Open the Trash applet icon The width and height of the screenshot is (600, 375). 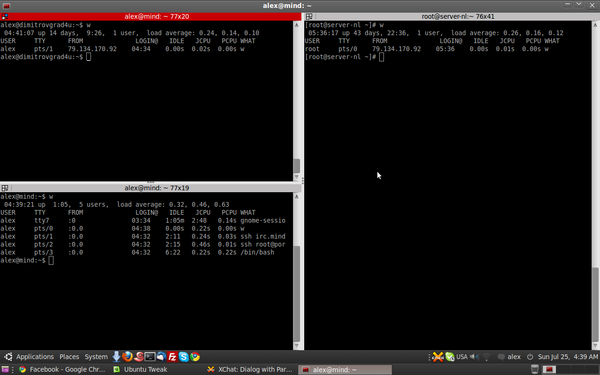coord(535,369)
